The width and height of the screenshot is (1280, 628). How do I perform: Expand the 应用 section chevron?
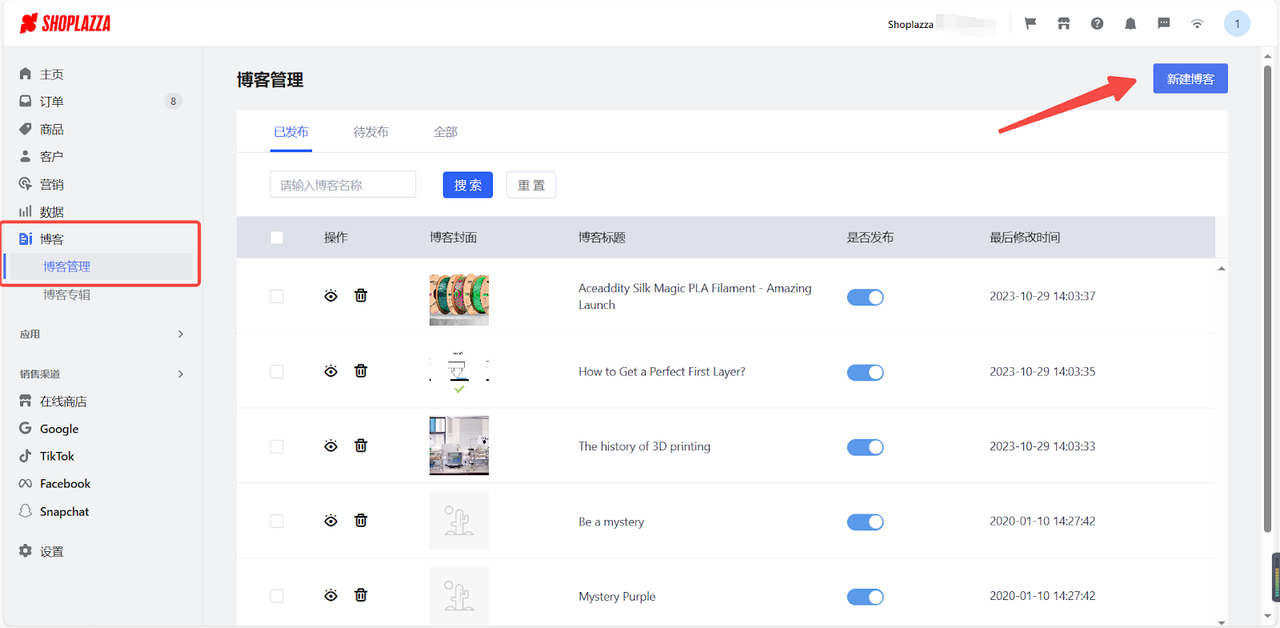click(181, 334)
